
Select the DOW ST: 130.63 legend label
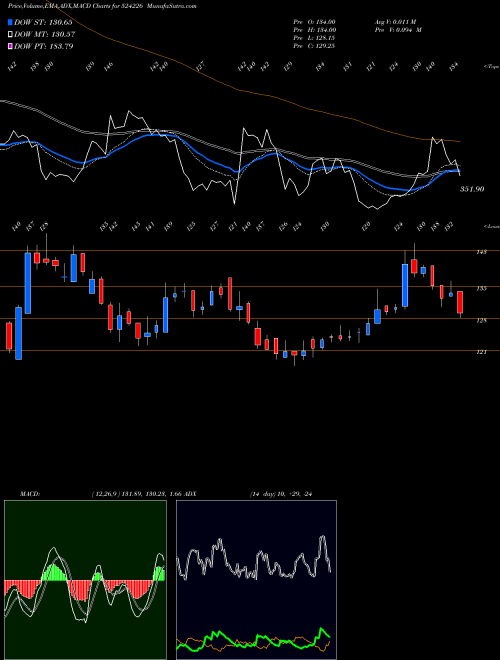[x=43, y=22]
